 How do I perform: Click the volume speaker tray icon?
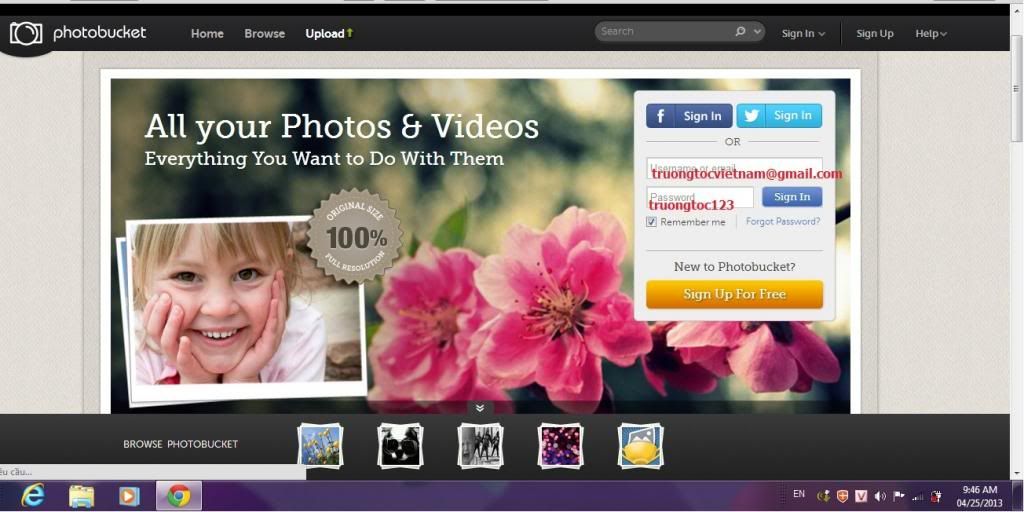(x=880, y=496)
